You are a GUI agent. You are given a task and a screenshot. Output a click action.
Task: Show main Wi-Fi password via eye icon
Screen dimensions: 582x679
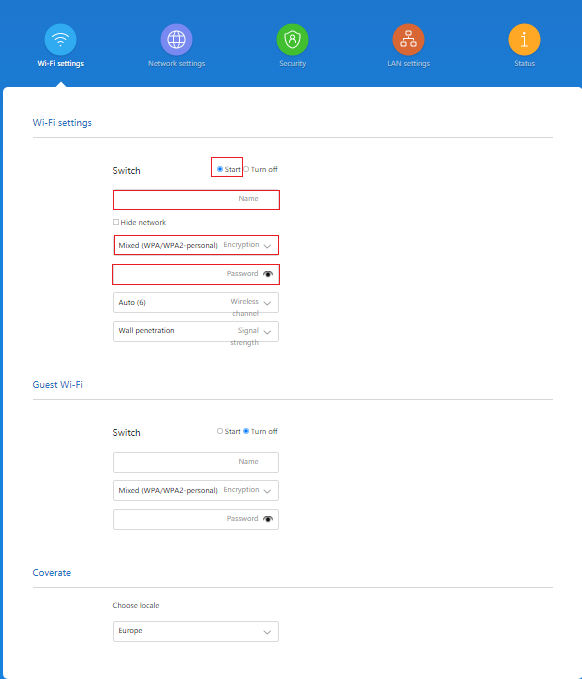pyautogui.click(x=268, y=274)
